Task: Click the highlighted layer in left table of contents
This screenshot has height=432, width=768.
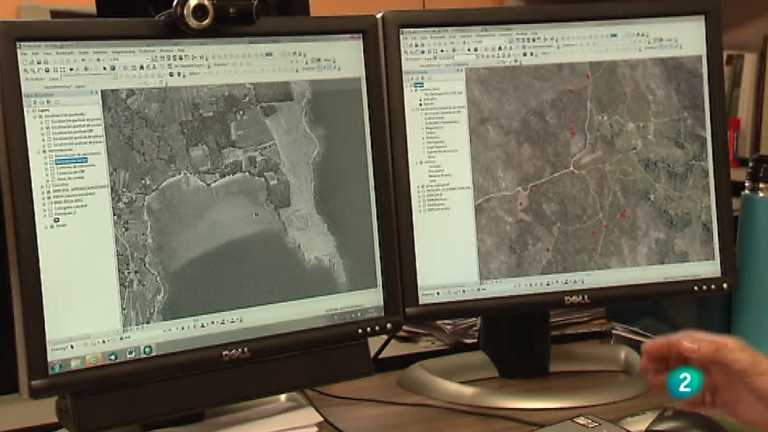Action: coord(71,160)
